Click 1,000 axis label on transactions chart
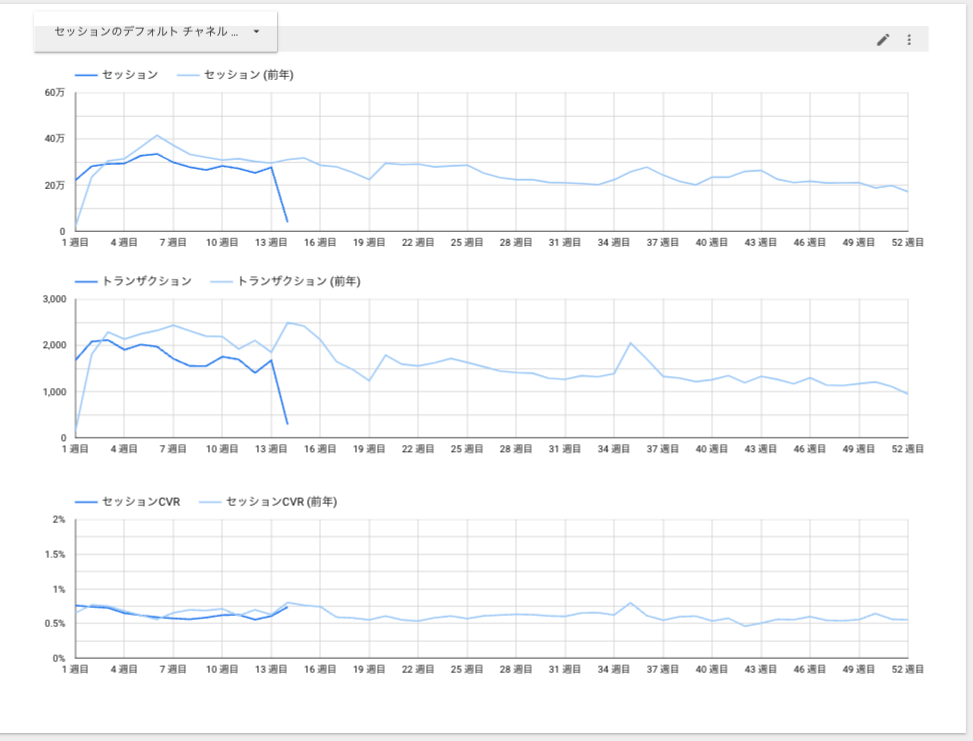The height and width of the screenshot is (741, 973). point(55,392)
